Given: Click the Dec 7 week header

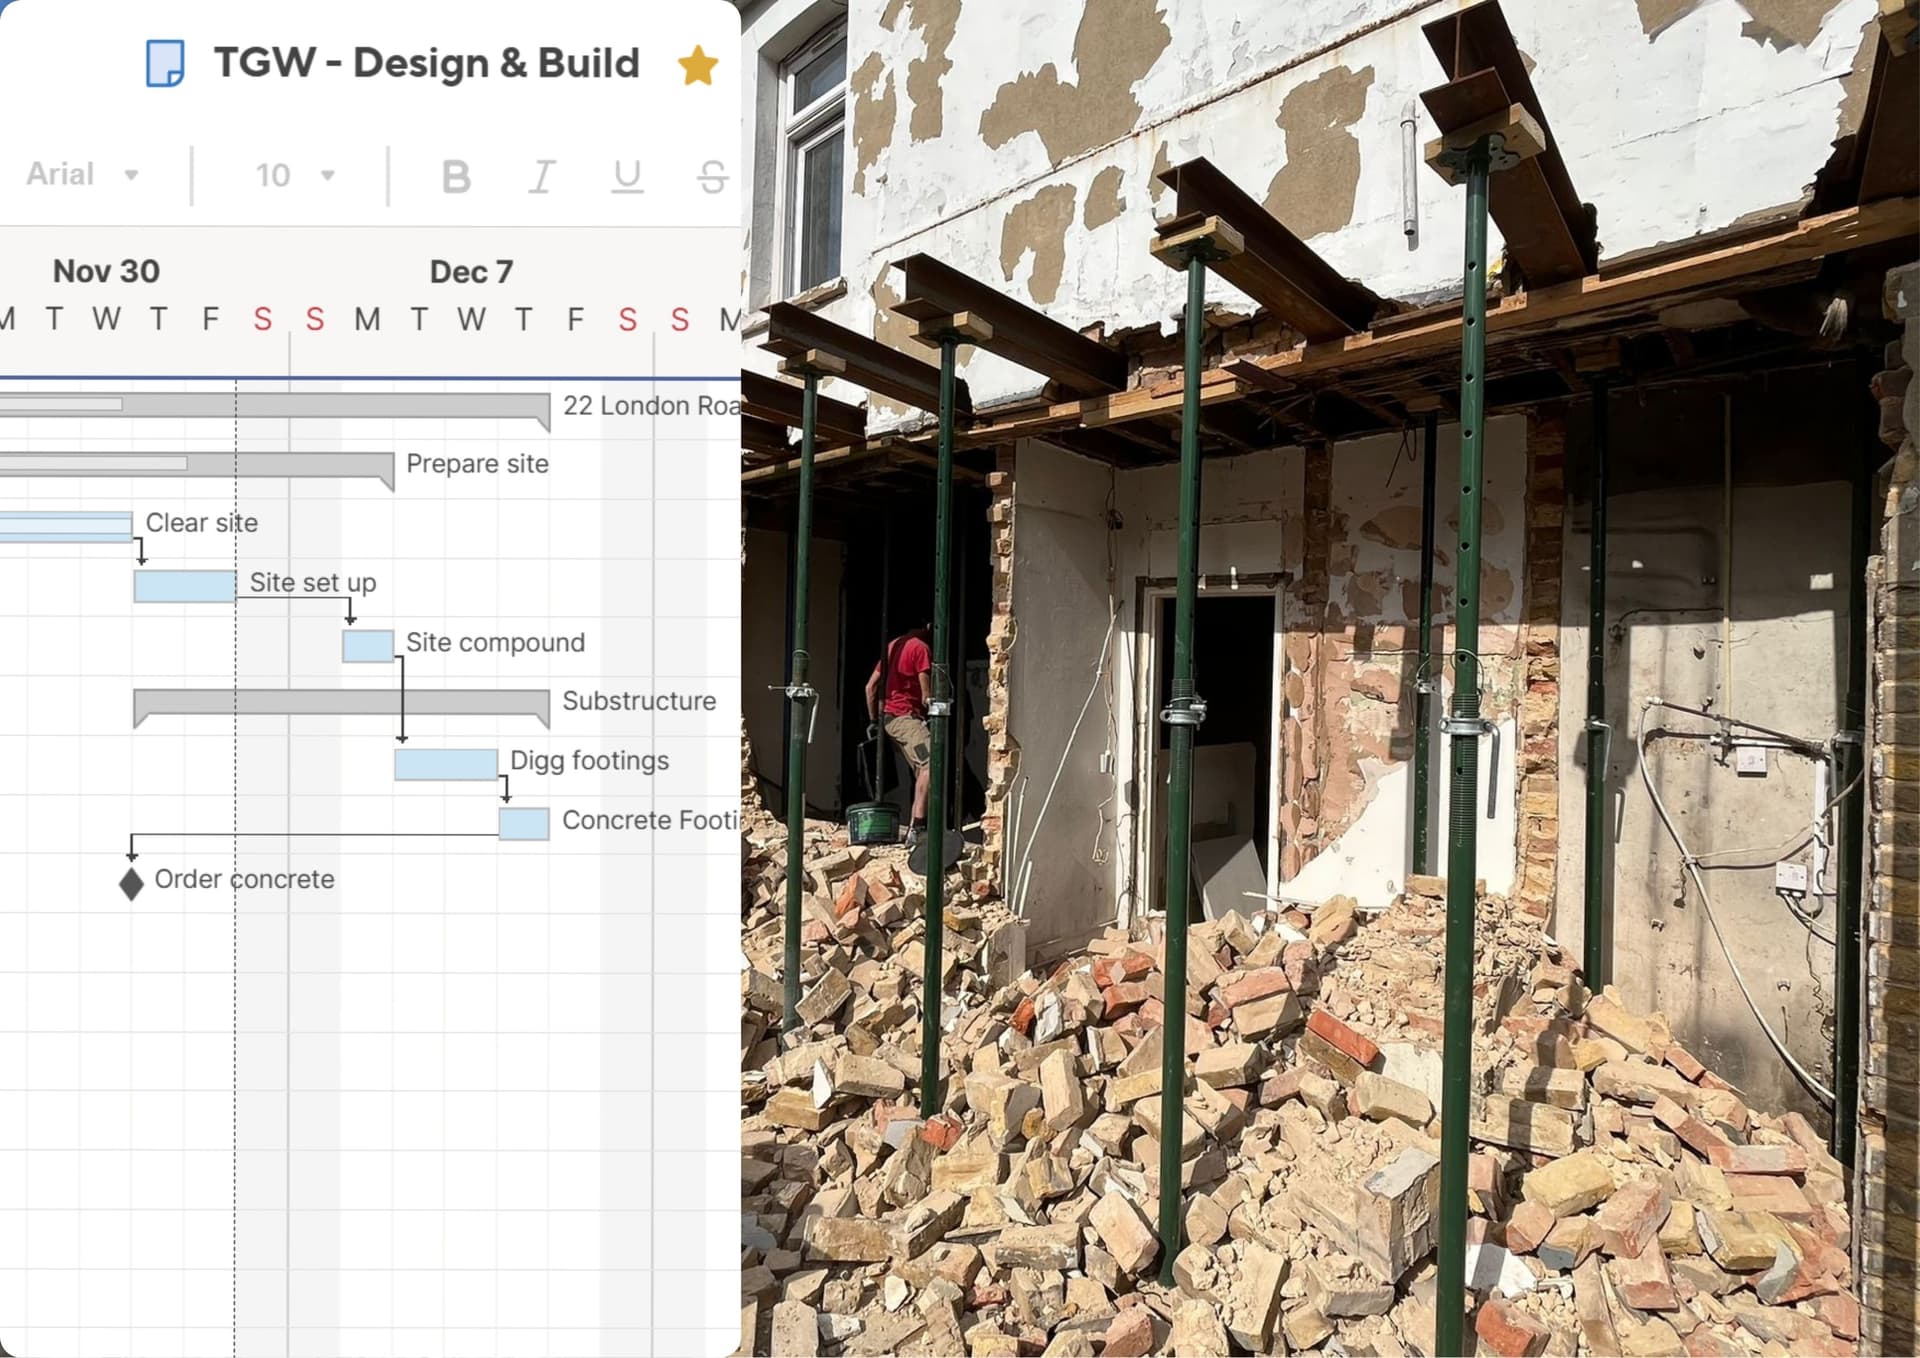Looking at the screenshot, I should tap(471, 272).
